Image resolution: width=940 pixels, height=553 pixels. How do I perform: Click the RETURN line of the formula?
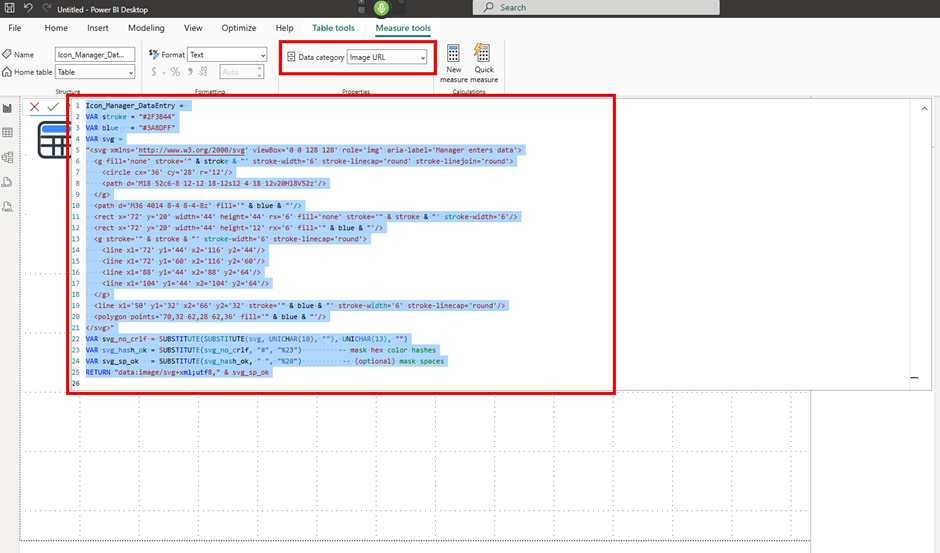pyautogui.click(x=177, y=372)
